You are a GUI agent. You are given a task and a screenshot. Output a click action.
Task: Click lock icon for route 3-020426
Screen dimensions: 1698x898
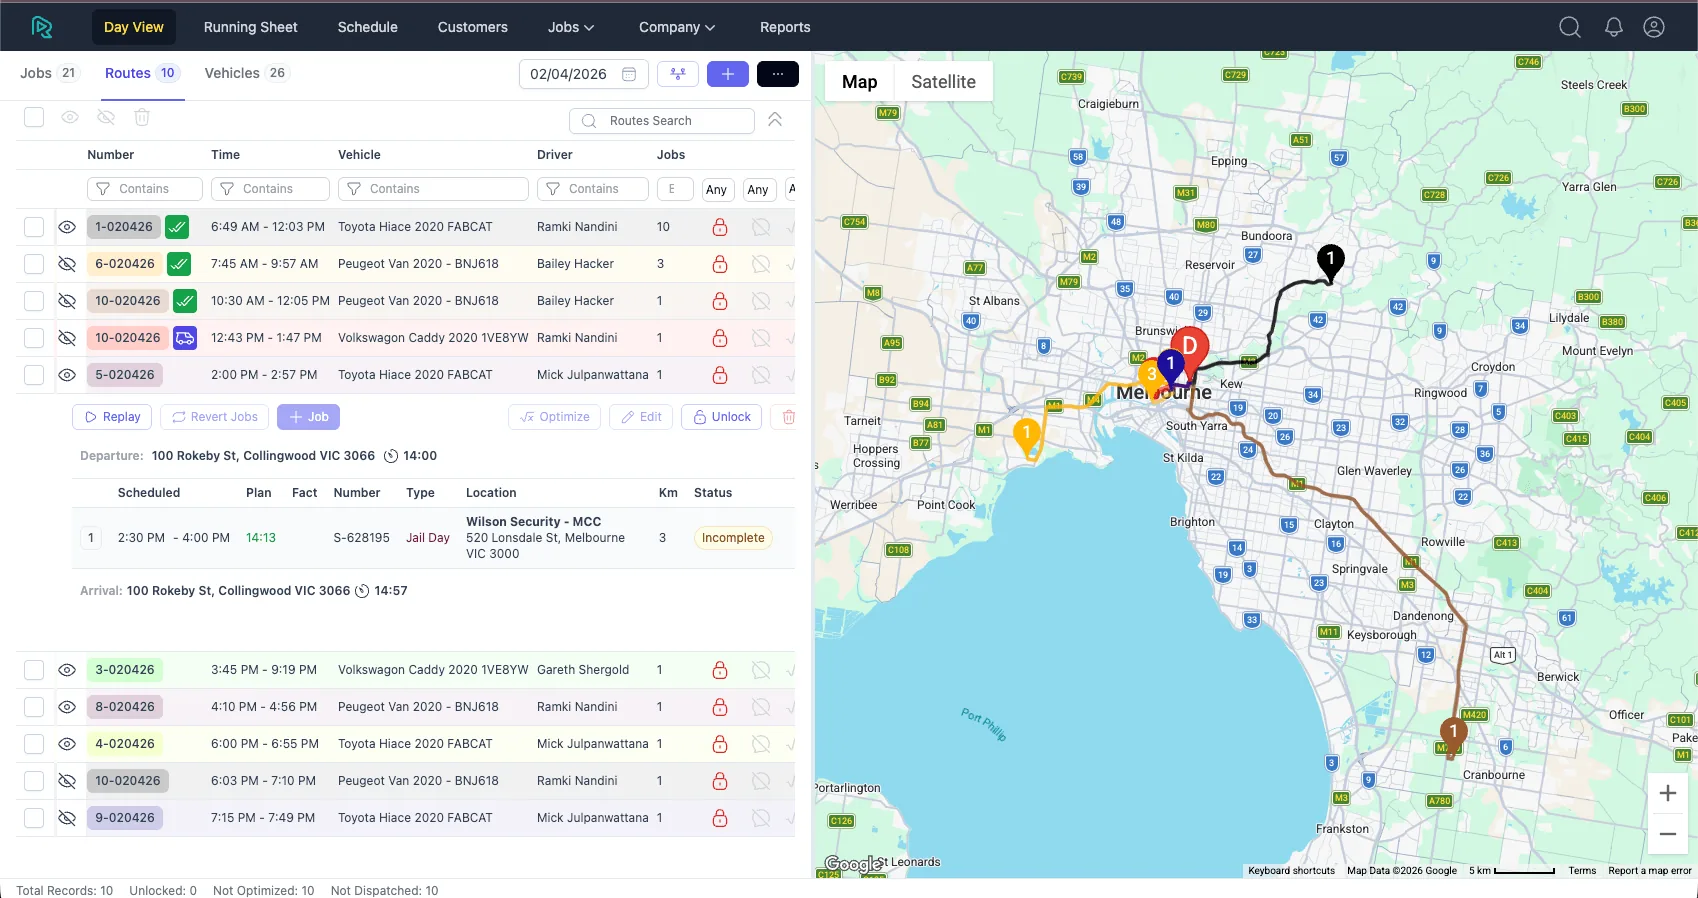click(720, 670)
